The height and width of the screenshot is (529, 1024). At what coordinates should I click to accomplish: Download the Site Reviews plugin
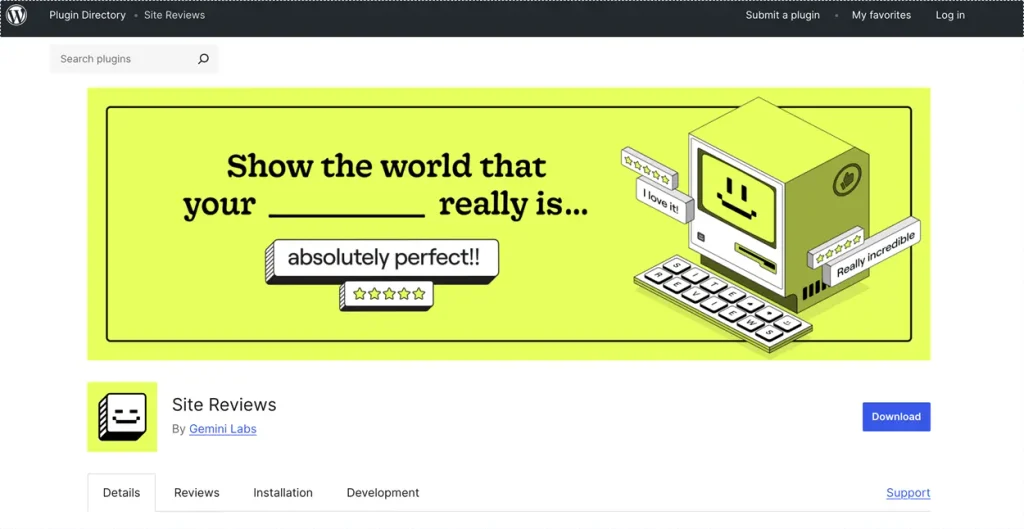tap(896, 417)
